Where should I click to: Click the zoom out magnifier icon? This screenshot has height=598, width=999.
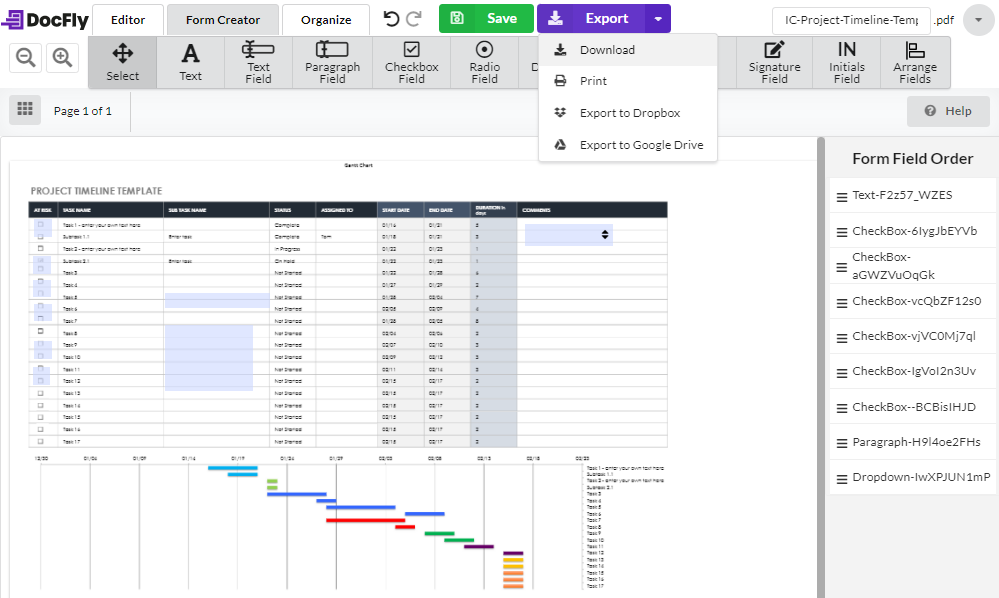26,59
